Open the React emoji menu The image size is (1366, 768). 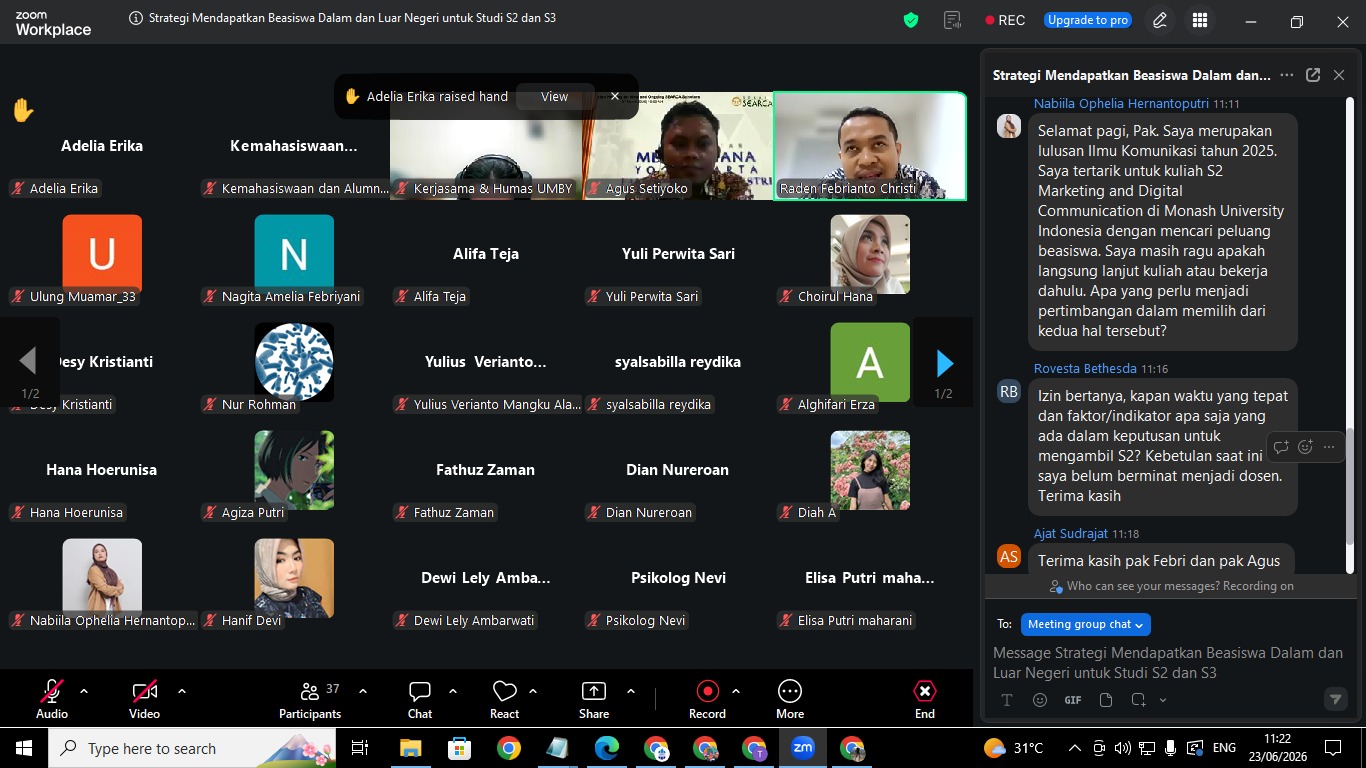tap(505, 698)
